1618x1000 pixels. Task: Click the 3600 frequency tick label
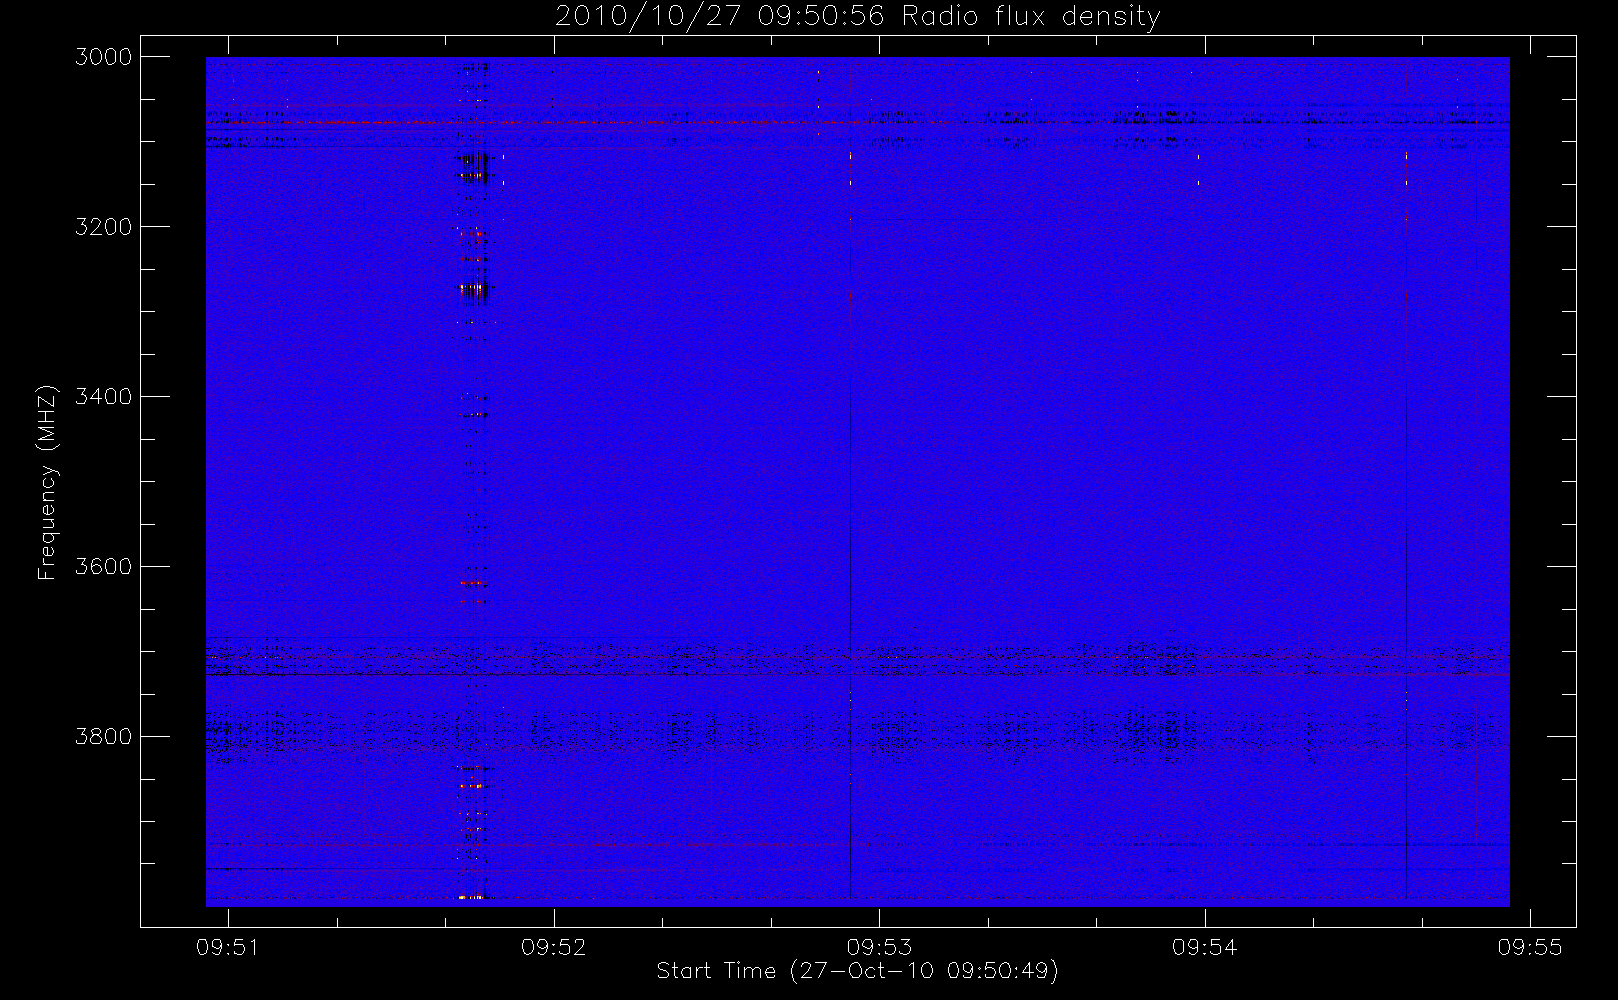pos(104,567)
